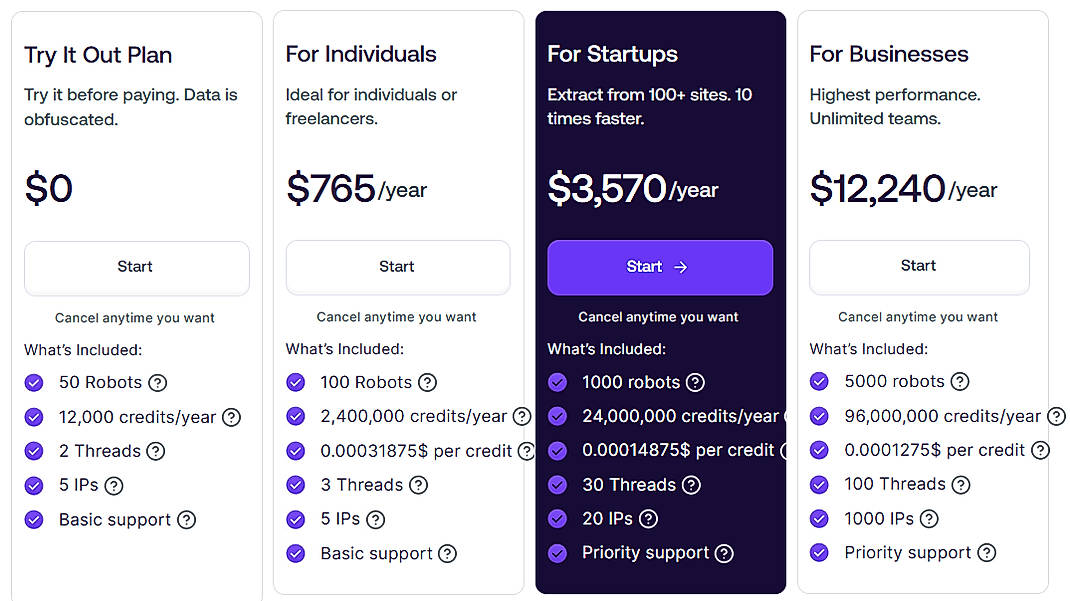Screen dimensions: 1070x601
Task: Click the question mark beside 20 IPs
Action: [x=649, y=519]
